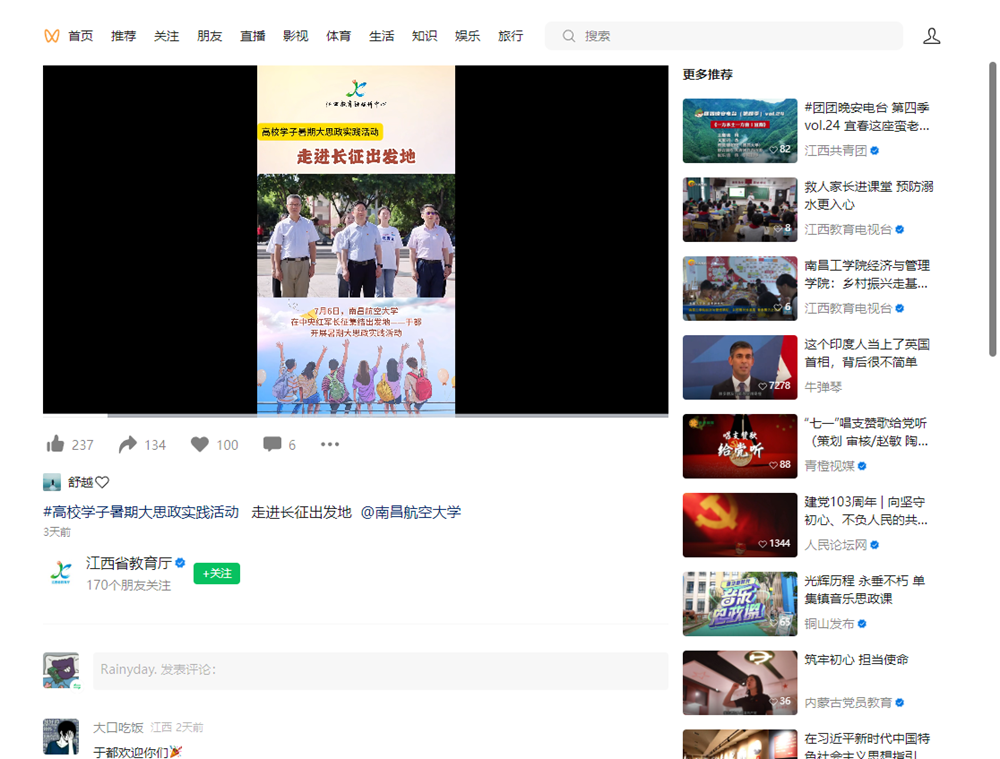Open the 影视 section in top navigation
1000x759 pixels.
296,35
